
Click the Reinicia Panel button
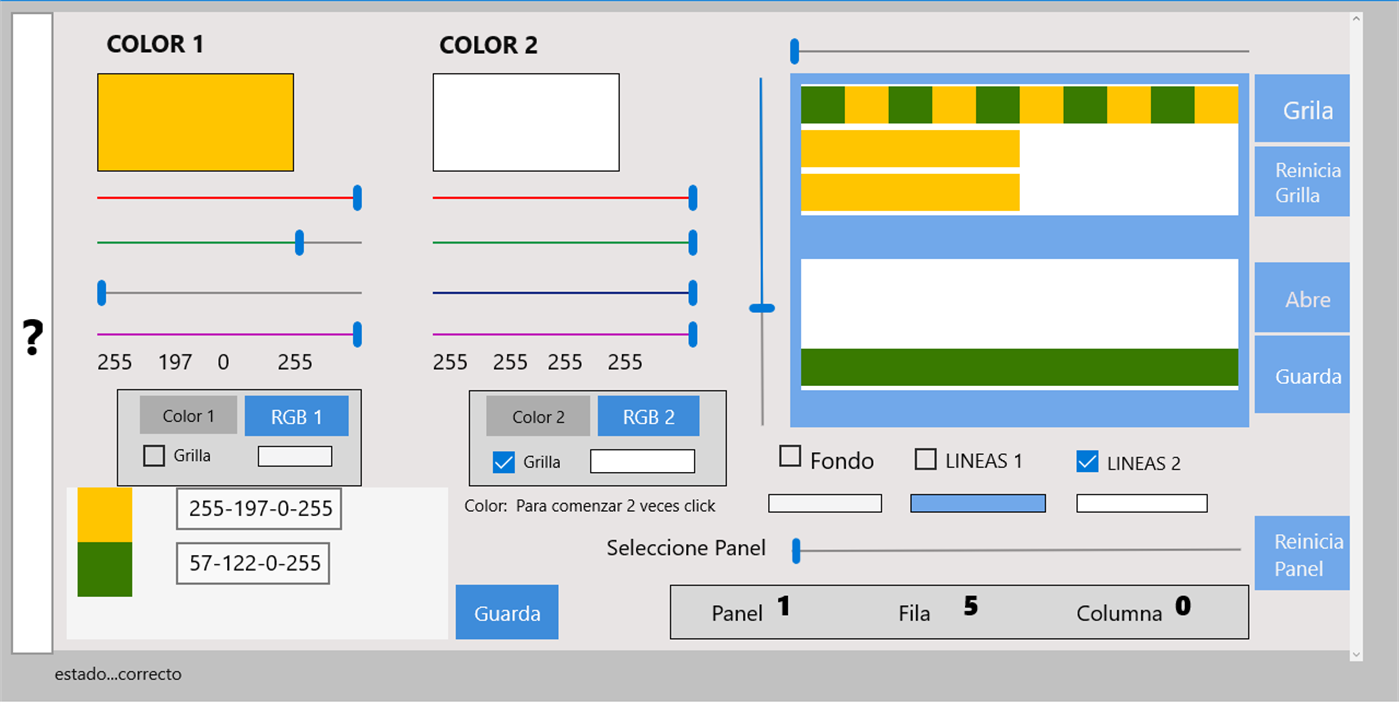point(1301,553)
